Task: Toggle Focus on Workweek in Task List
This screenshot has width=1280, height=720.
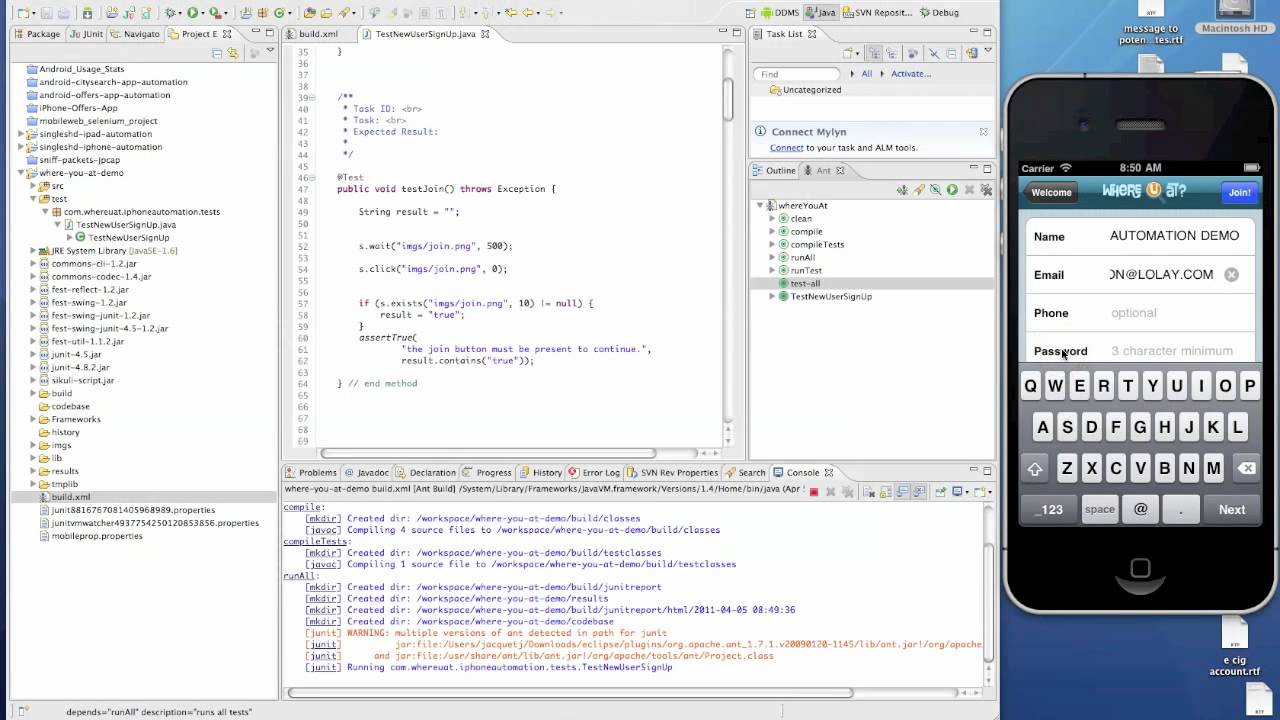Action: point(913,53)
